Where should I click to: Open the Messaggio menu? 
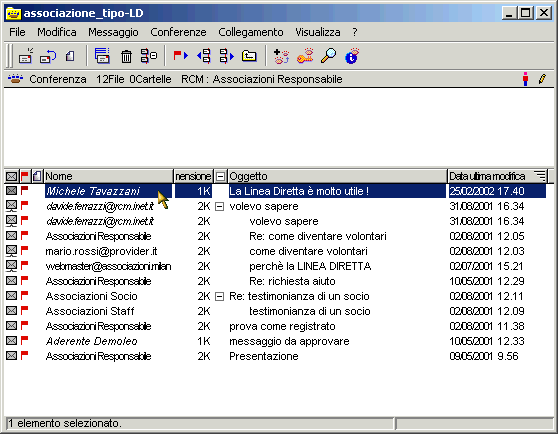tap(113, 32)
